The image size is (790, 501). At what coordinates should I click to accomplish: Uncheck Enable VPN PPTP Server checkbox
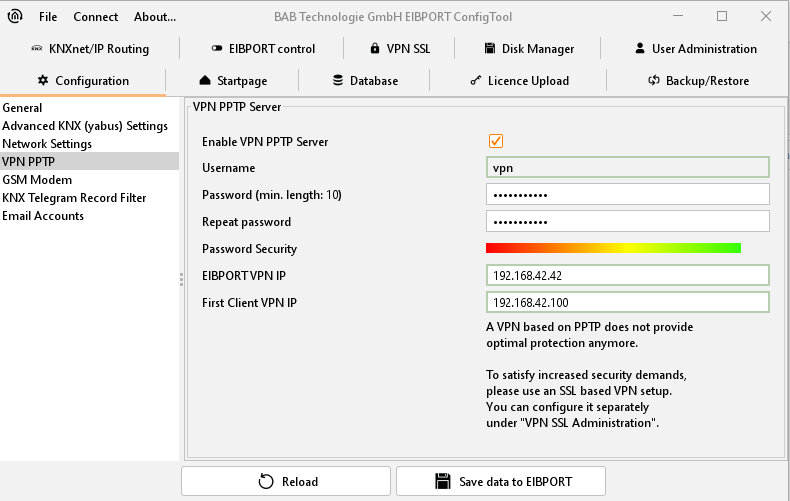pyautogui.click(x=496, y=141)
